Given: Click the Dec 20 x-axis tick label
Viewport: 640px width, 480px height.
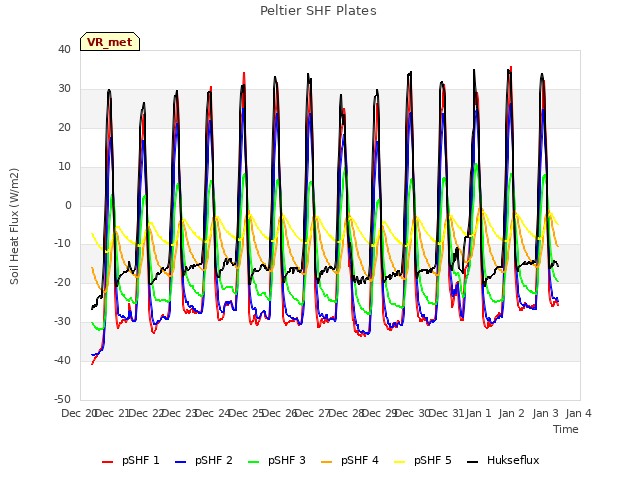Looking at the screenshot, I should (x=79, y=413).
